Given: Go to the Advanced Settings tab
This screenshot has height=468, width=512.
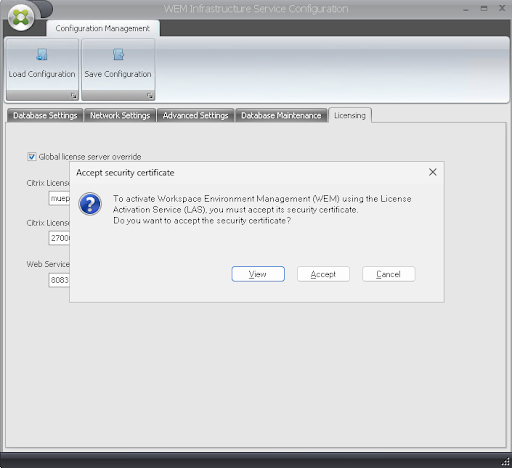Looking at the screenshot, I should point(195,115).
